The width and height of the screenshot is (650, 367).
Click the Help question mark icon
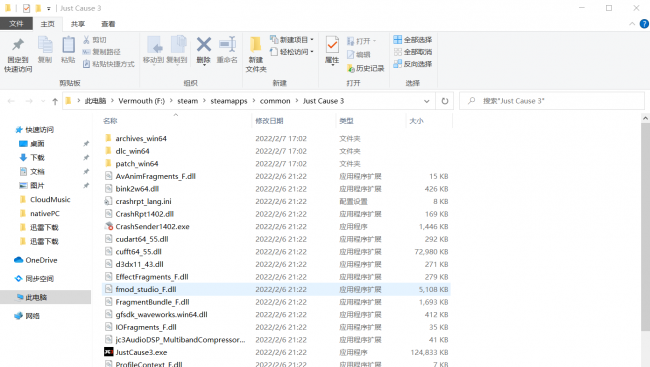[644, 24]
